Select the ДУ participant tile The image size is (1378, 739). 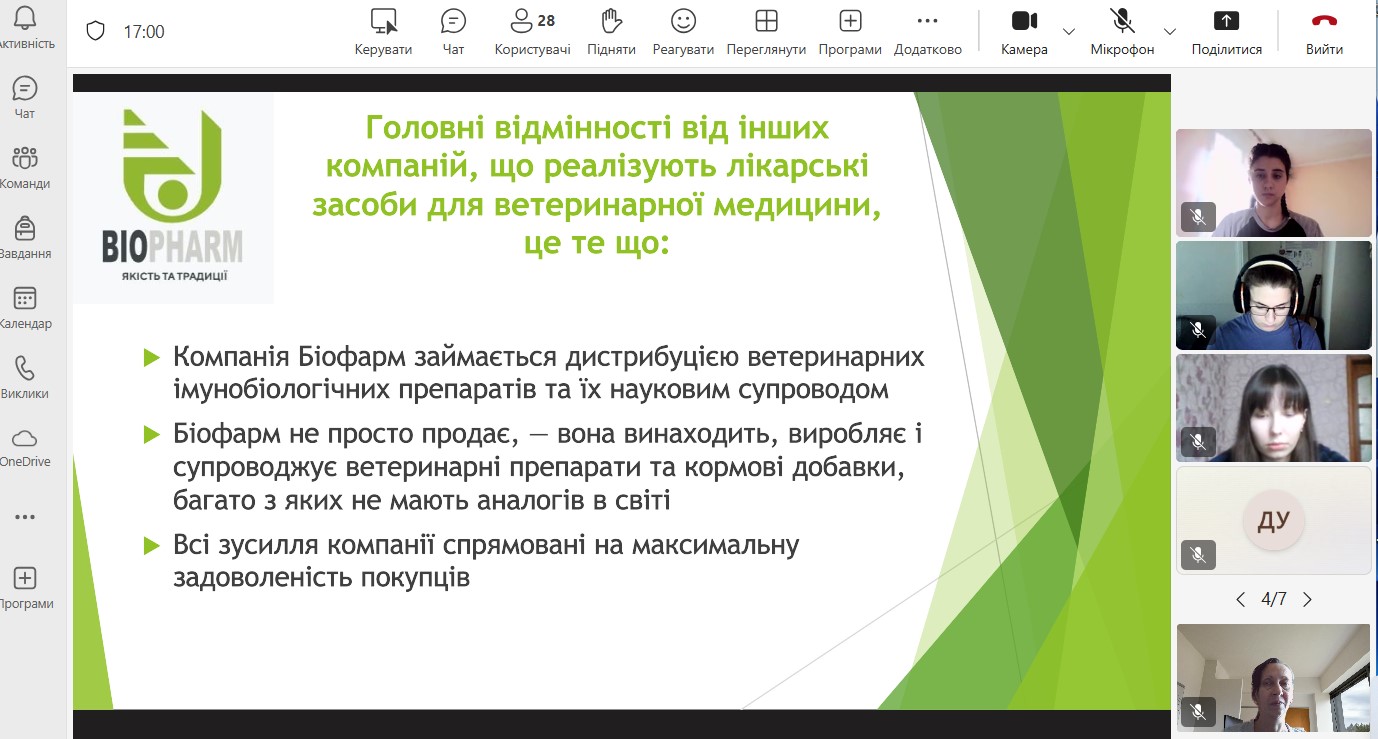click(x=1273, y=520)
